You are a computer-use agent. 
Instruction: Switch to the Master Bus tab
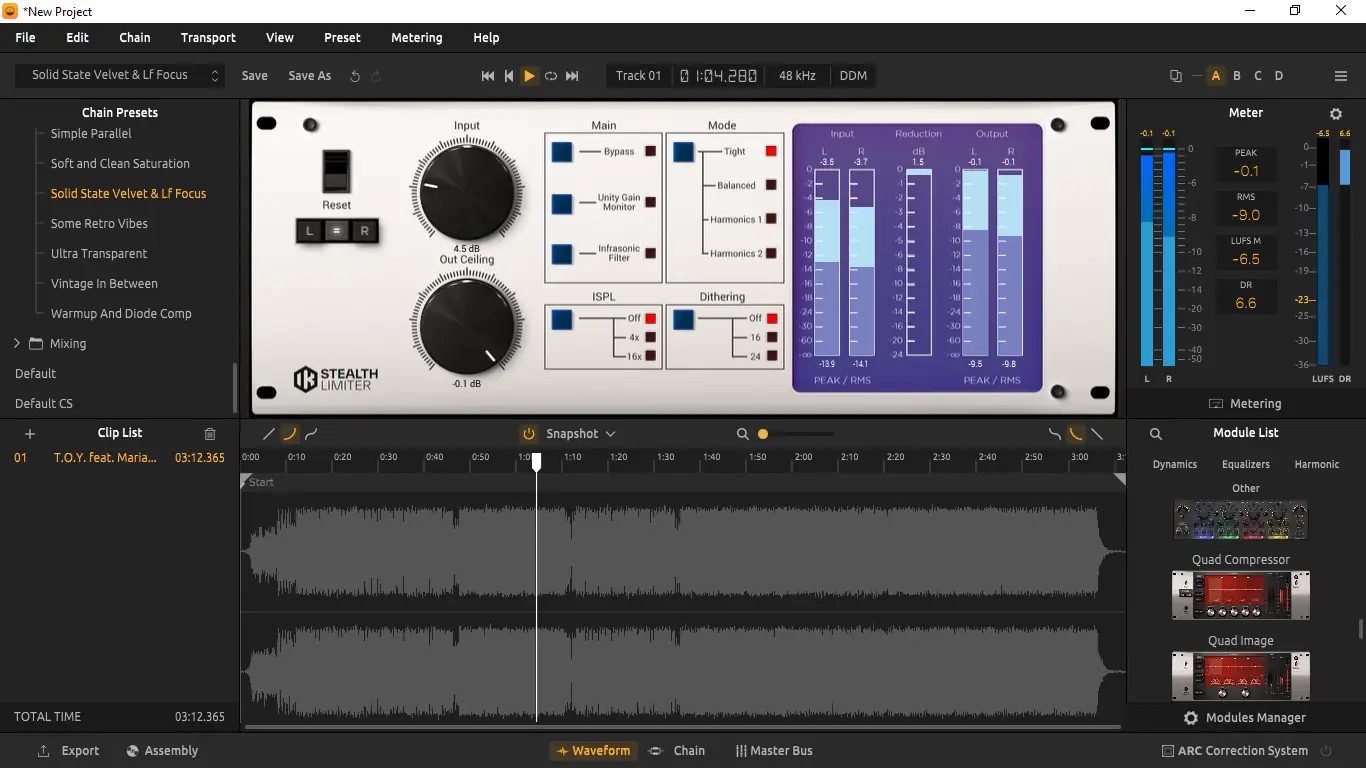coord(773,751)
